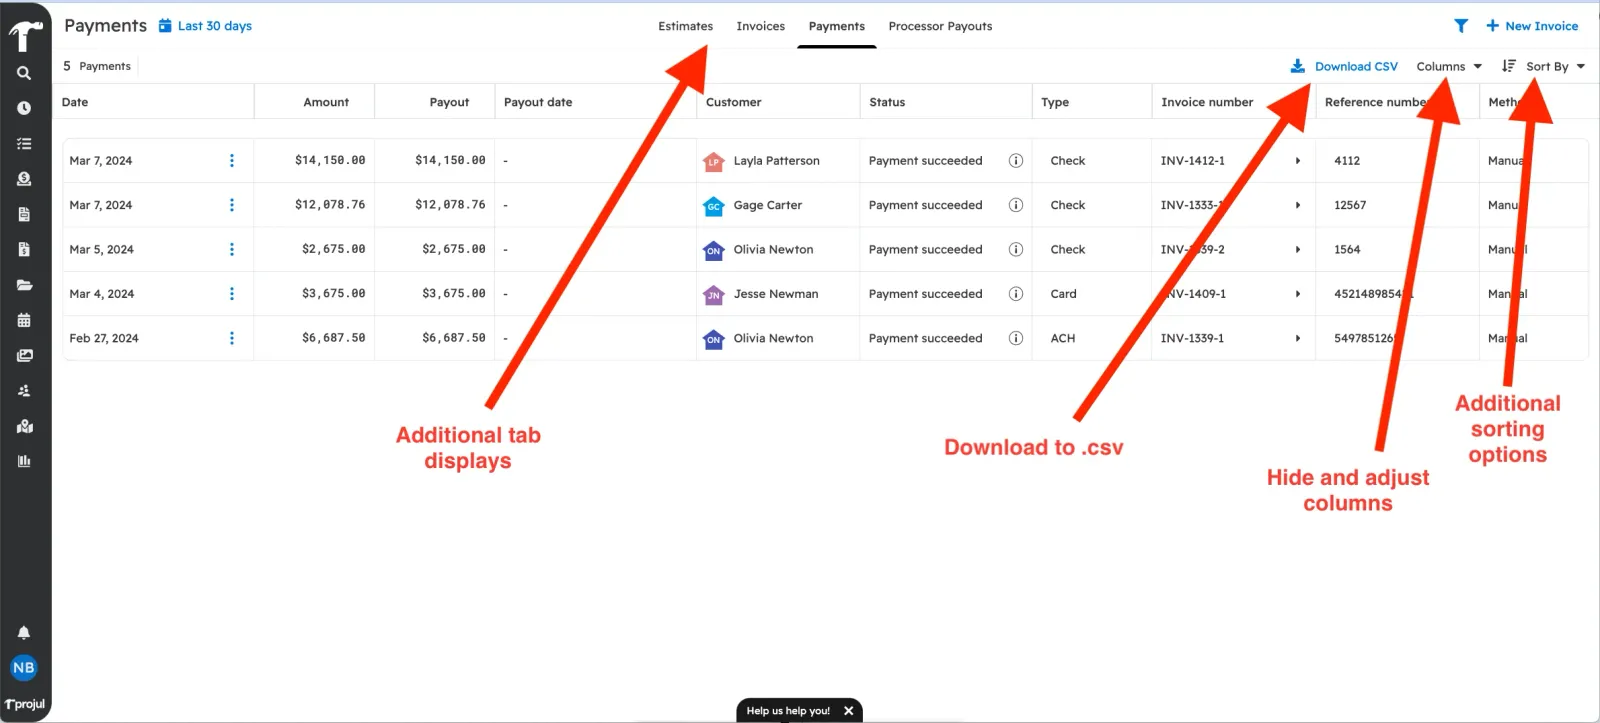1600x723 pixels.
Task: Open the NB user profile avatar
Action: tap(24, 668)
